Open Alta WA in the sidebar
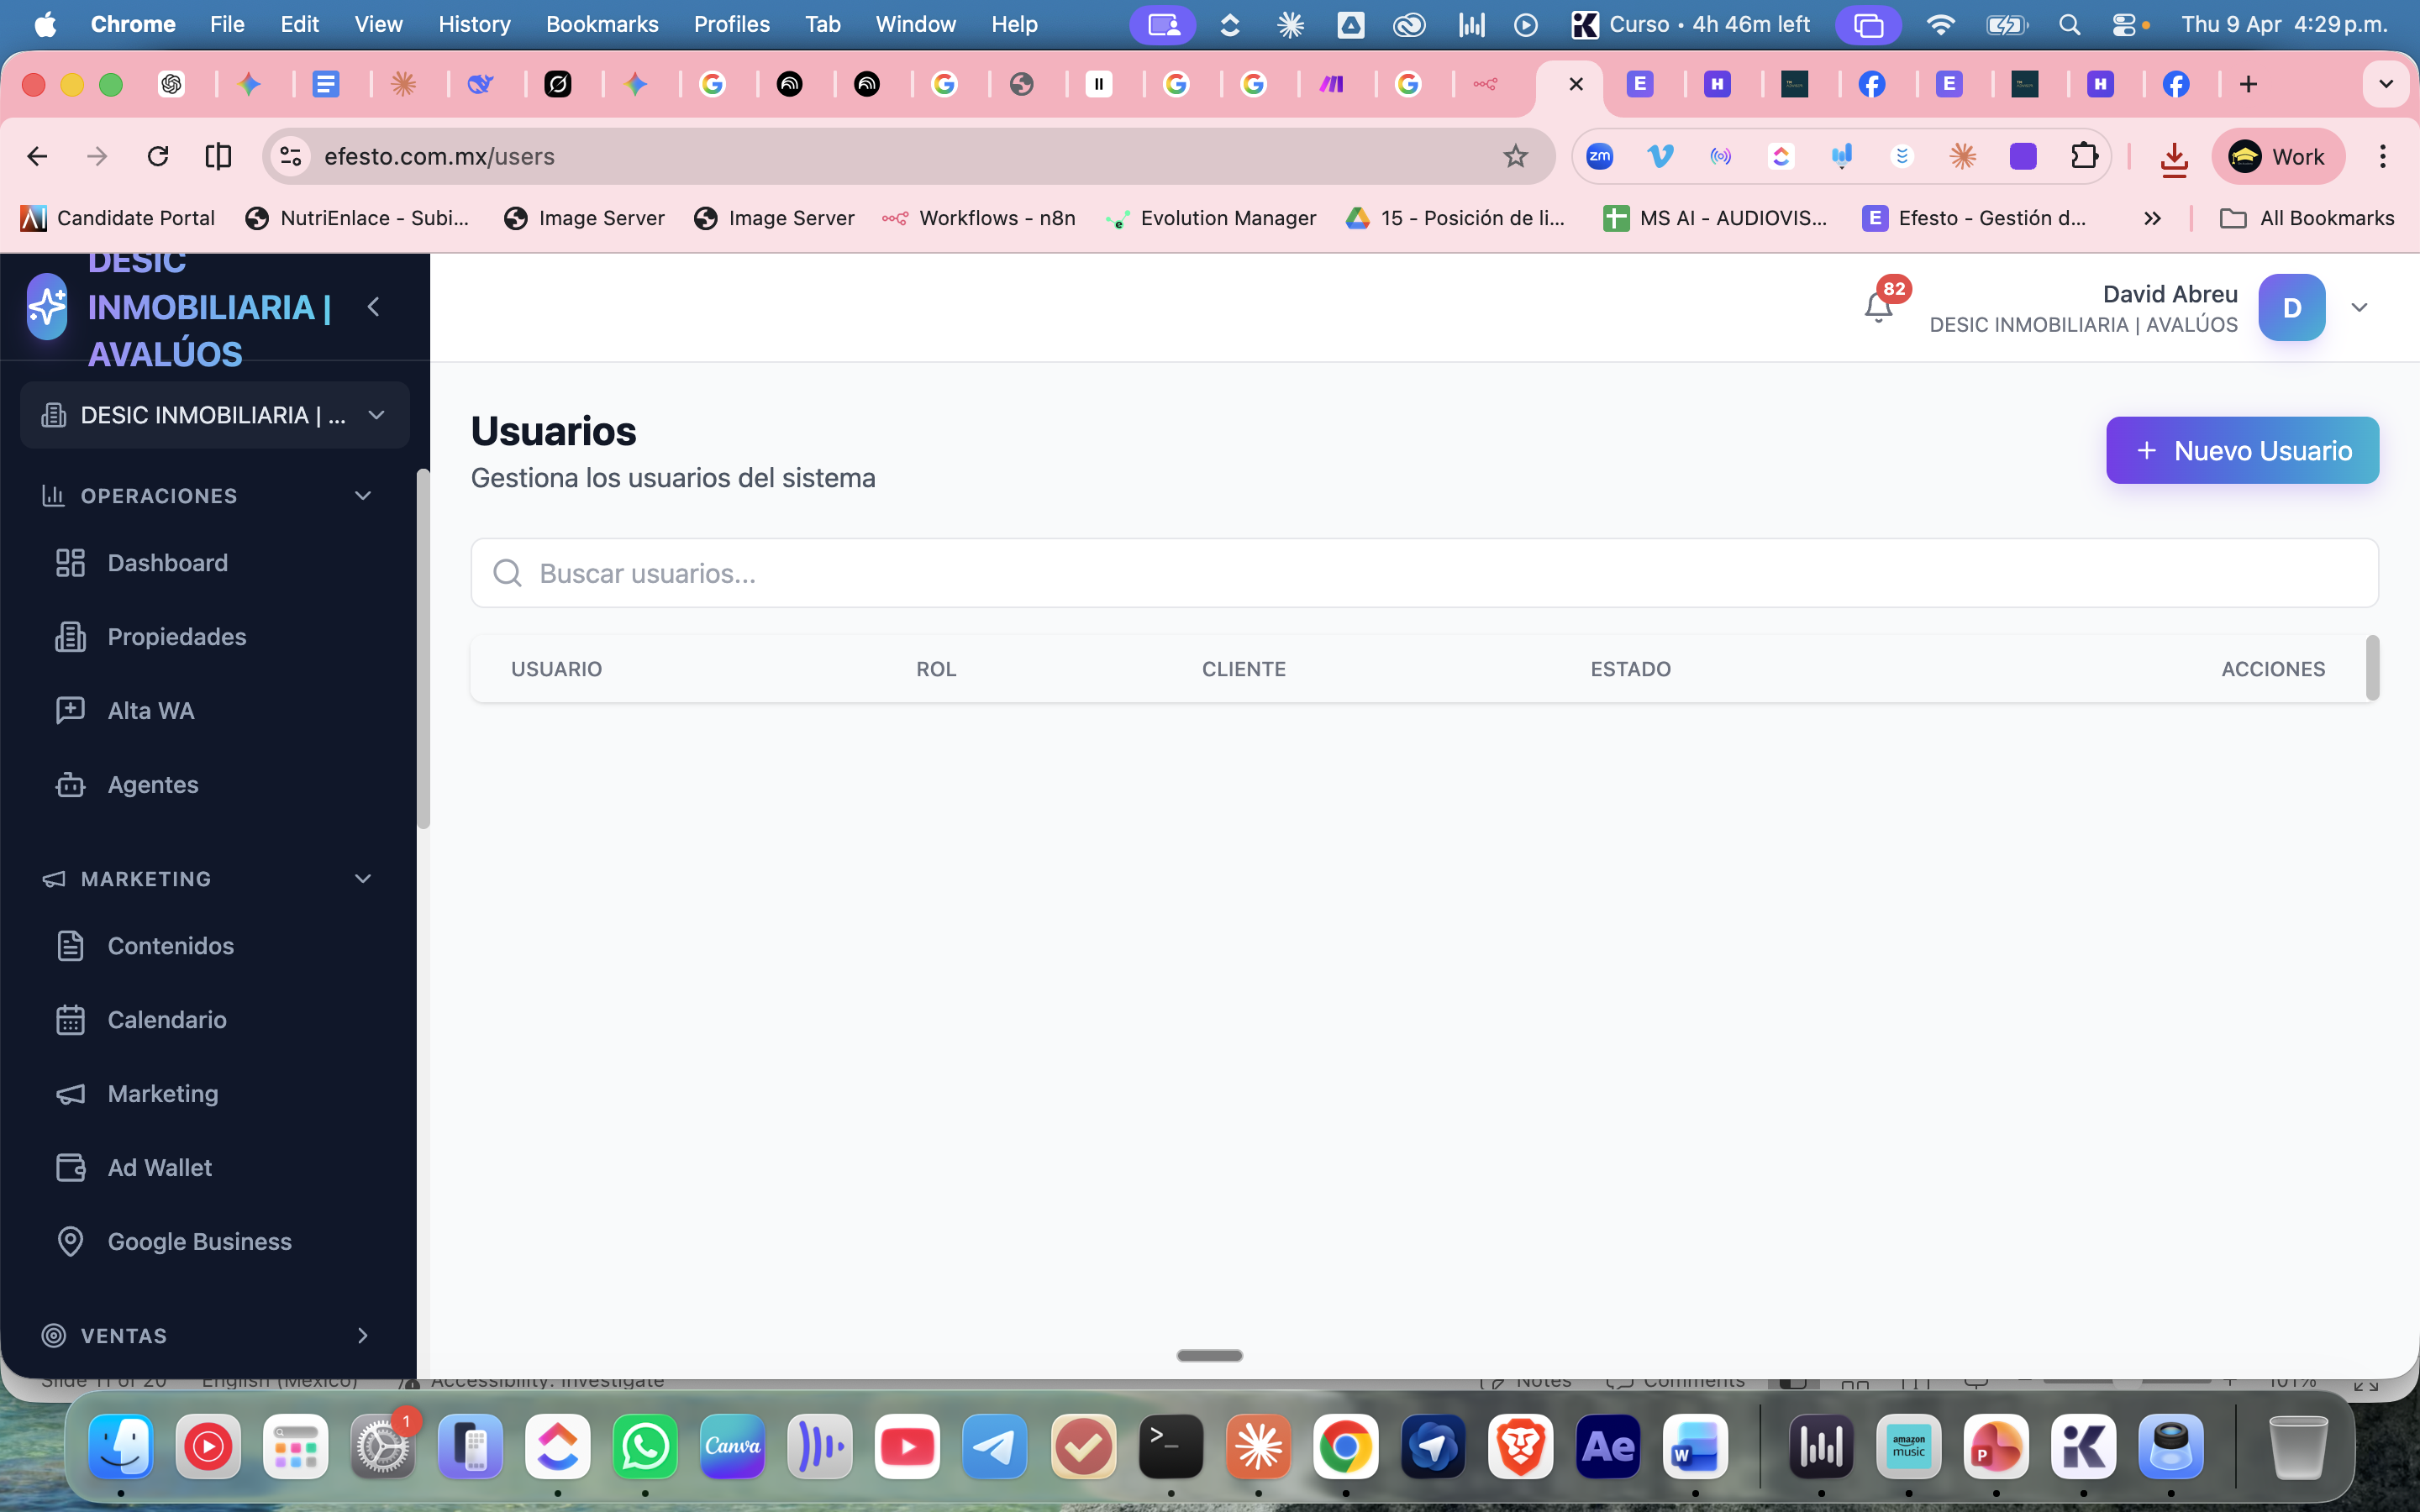Image resolution: width=2420 pixels, height=1512 pixels. 150,711
